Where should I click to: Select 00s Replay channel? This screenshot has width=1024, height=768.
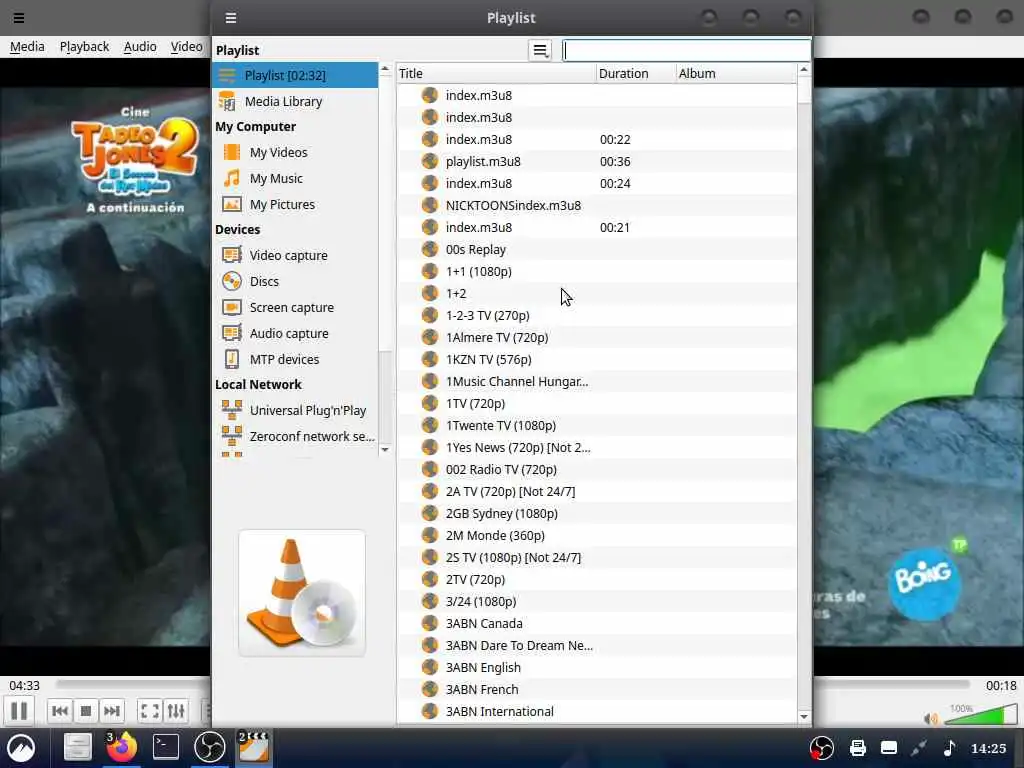pos(596,249)
